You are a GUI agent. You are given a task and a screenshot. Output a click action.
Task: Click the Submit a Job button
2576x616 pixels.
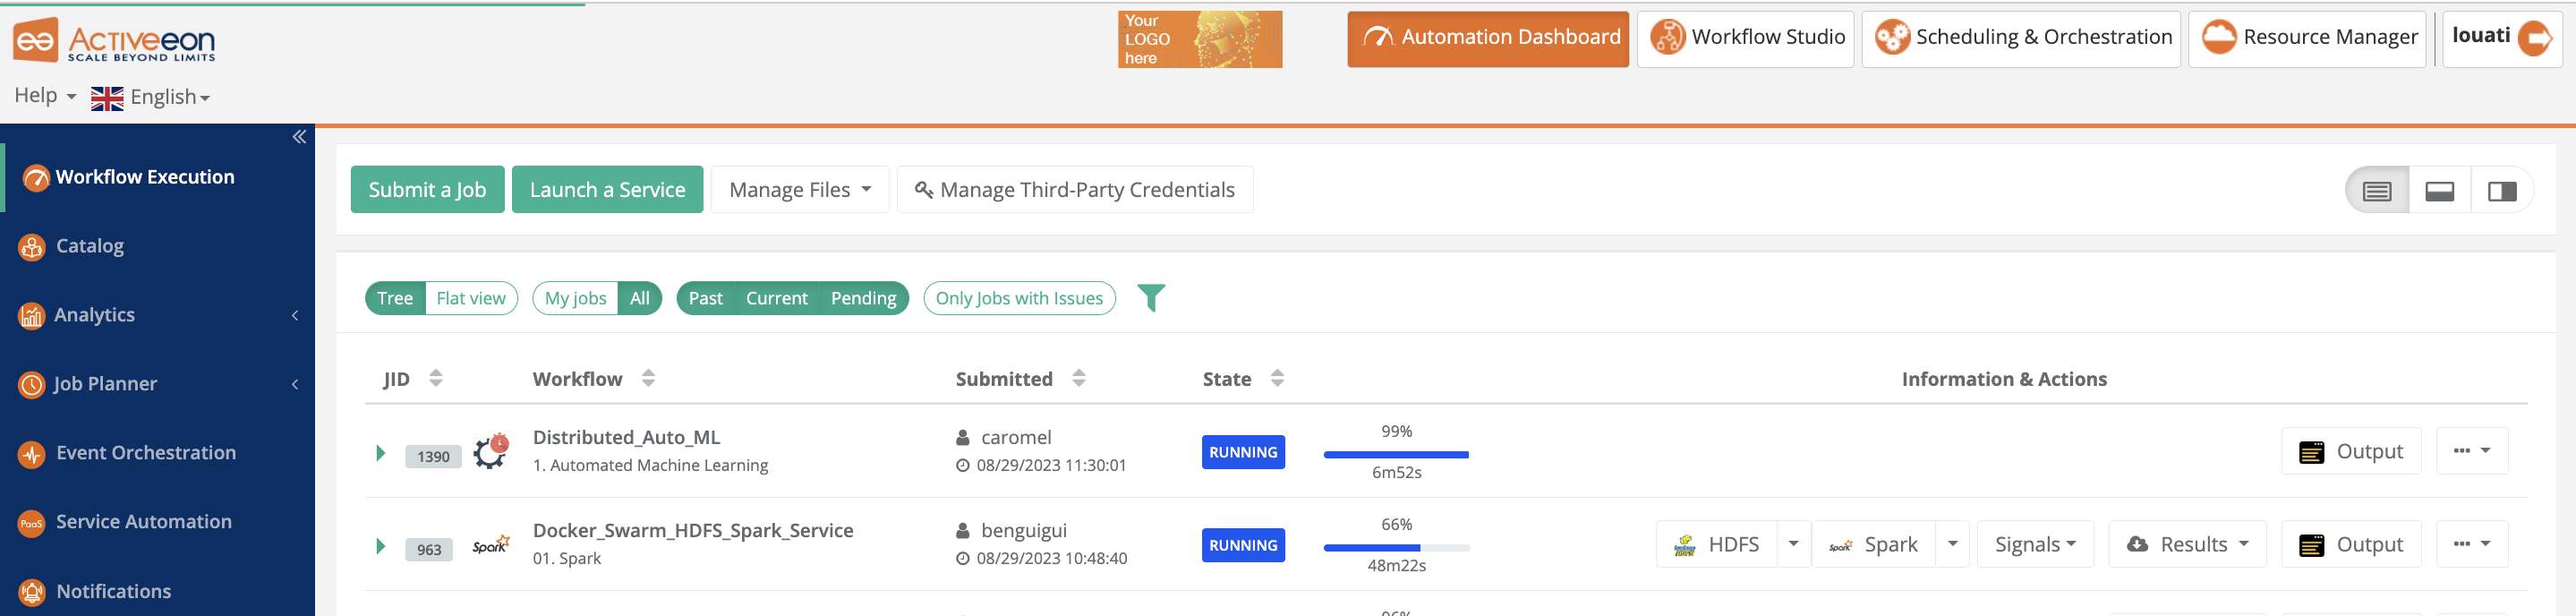pyautogui.click(x=427, y=190)
